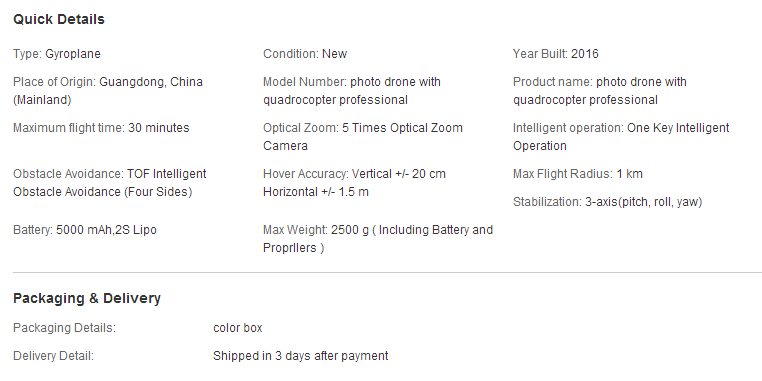Click the Packaging Details label
762x381 pixels.
64,328
